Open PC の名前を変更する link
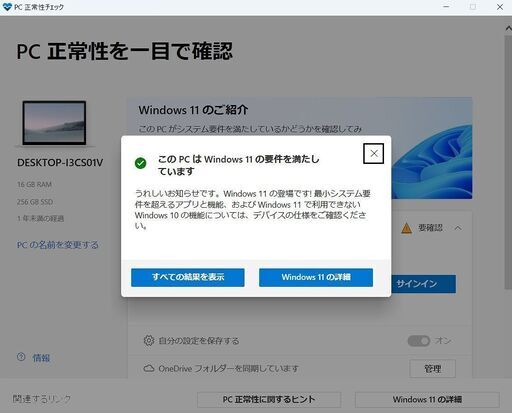The width and height of the screenshot is (512, 413). coord(58,245)
